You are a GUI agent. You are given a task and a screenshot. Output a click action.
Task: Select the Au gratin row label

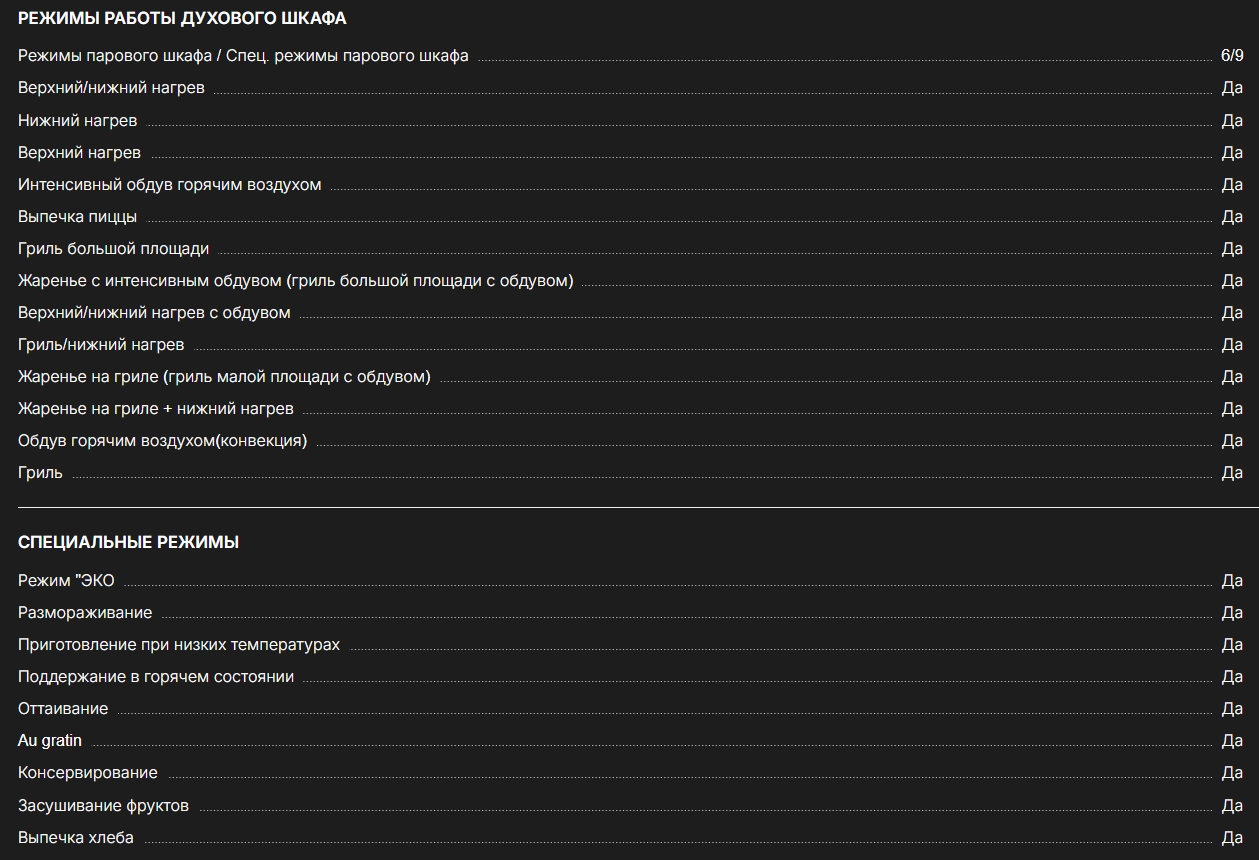50,740
